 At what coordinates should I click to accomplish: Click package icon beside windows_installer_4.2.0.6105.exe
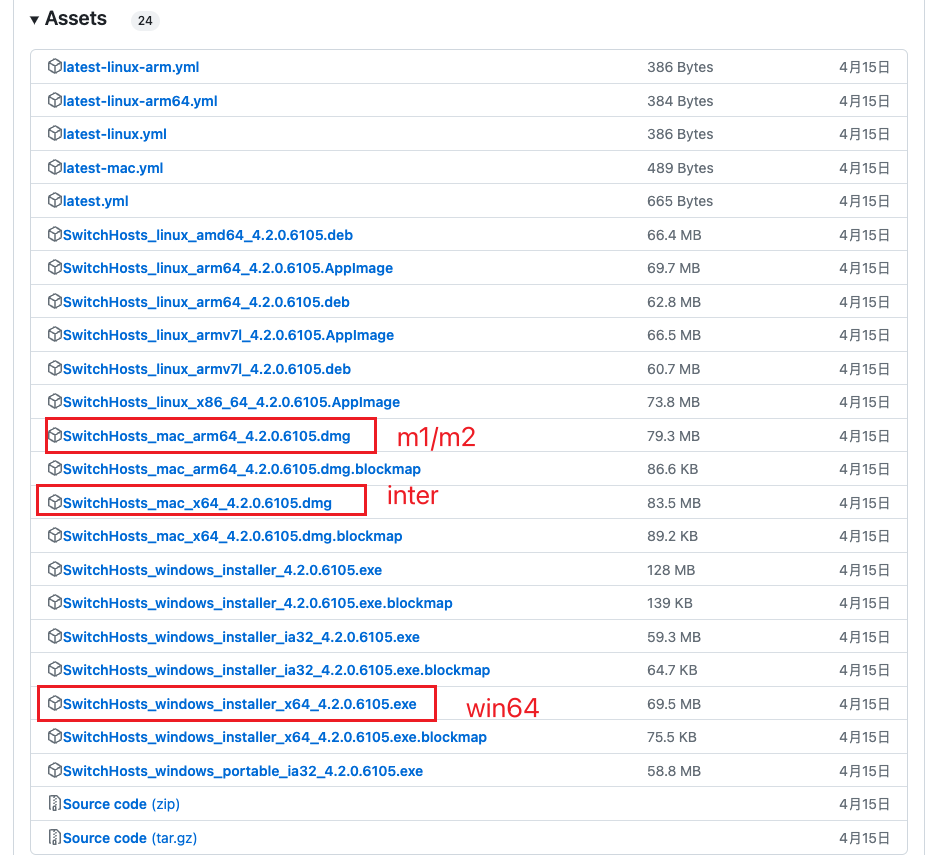tap(54, 569)
